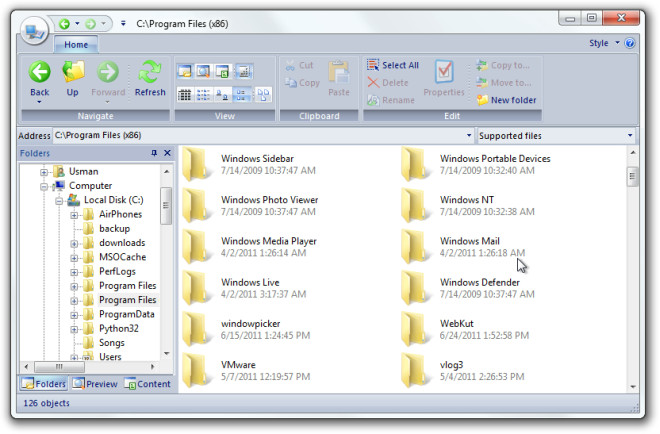
Task: Select the Windows NT folder icon
Action: 415,206
